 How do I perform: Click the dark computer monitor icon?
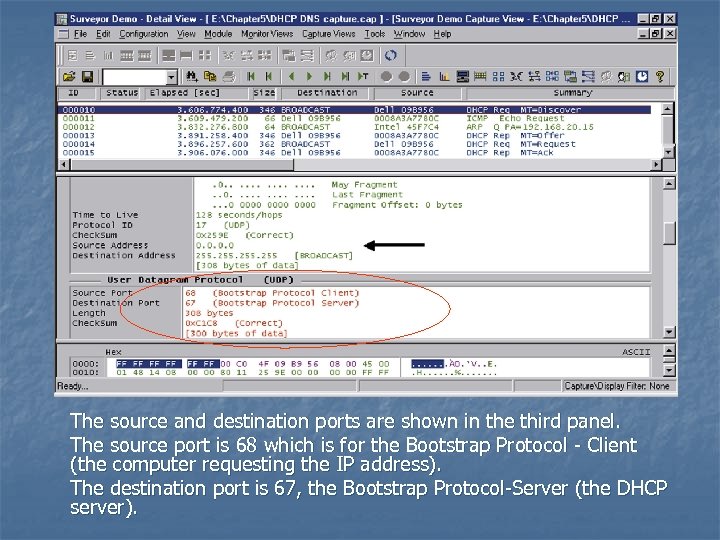[462, 76]
